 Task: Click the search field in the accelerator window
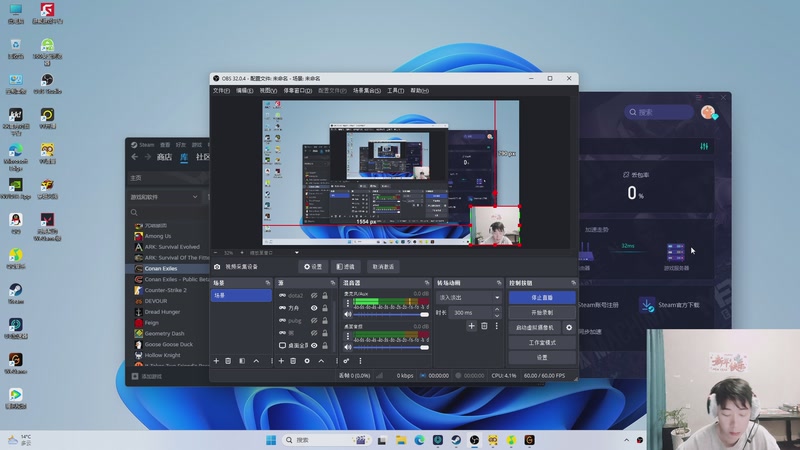[x=659, y=112]
